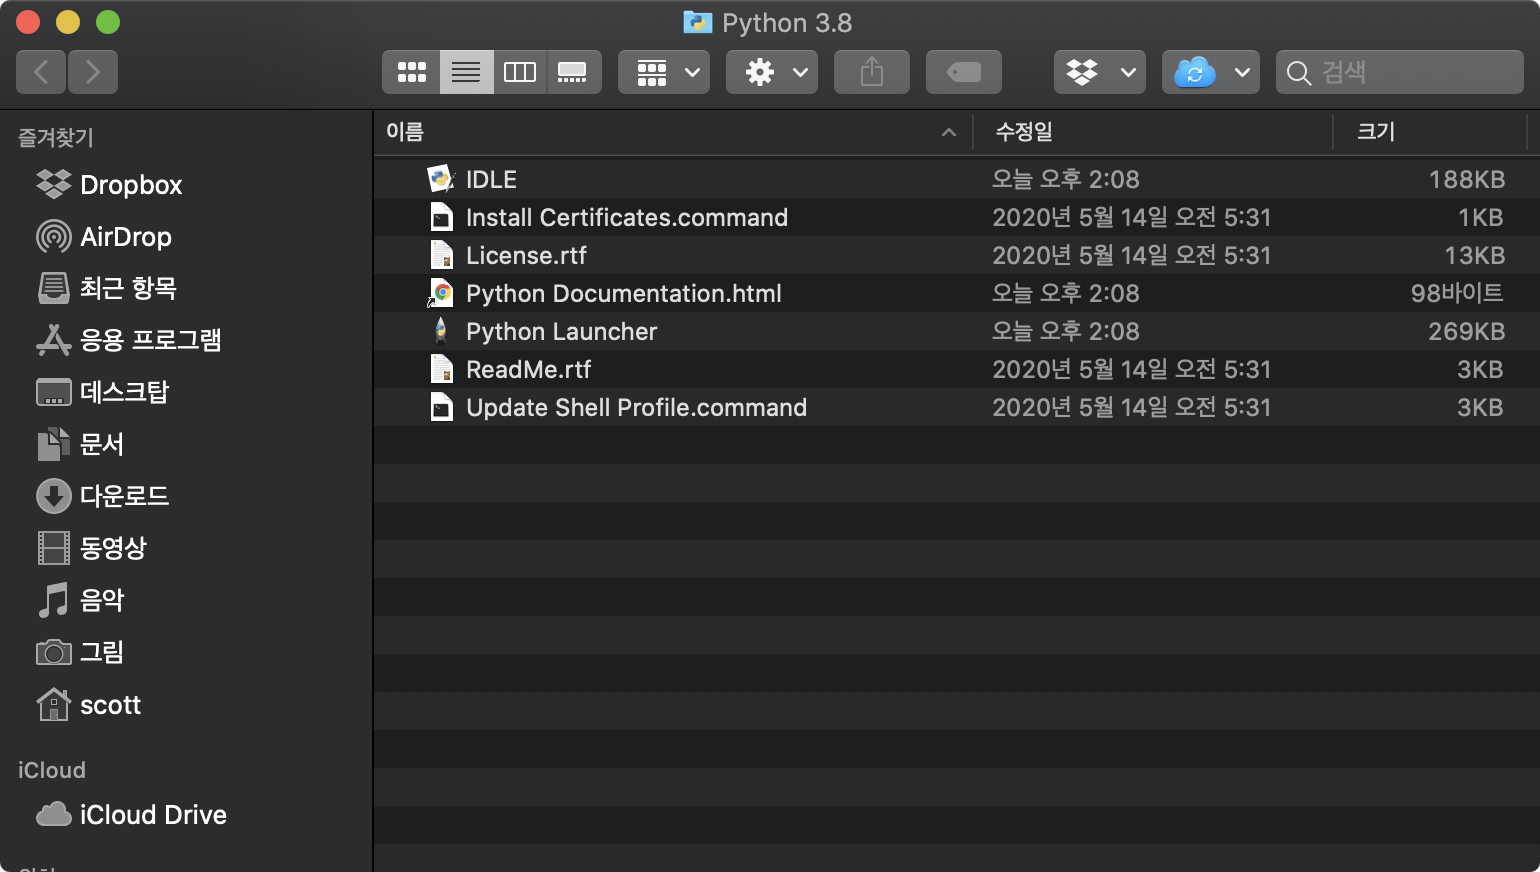Click modified time of Python Launcher
The height and width of the screenshot is (872, 1540).
[x=1066, y=332]
